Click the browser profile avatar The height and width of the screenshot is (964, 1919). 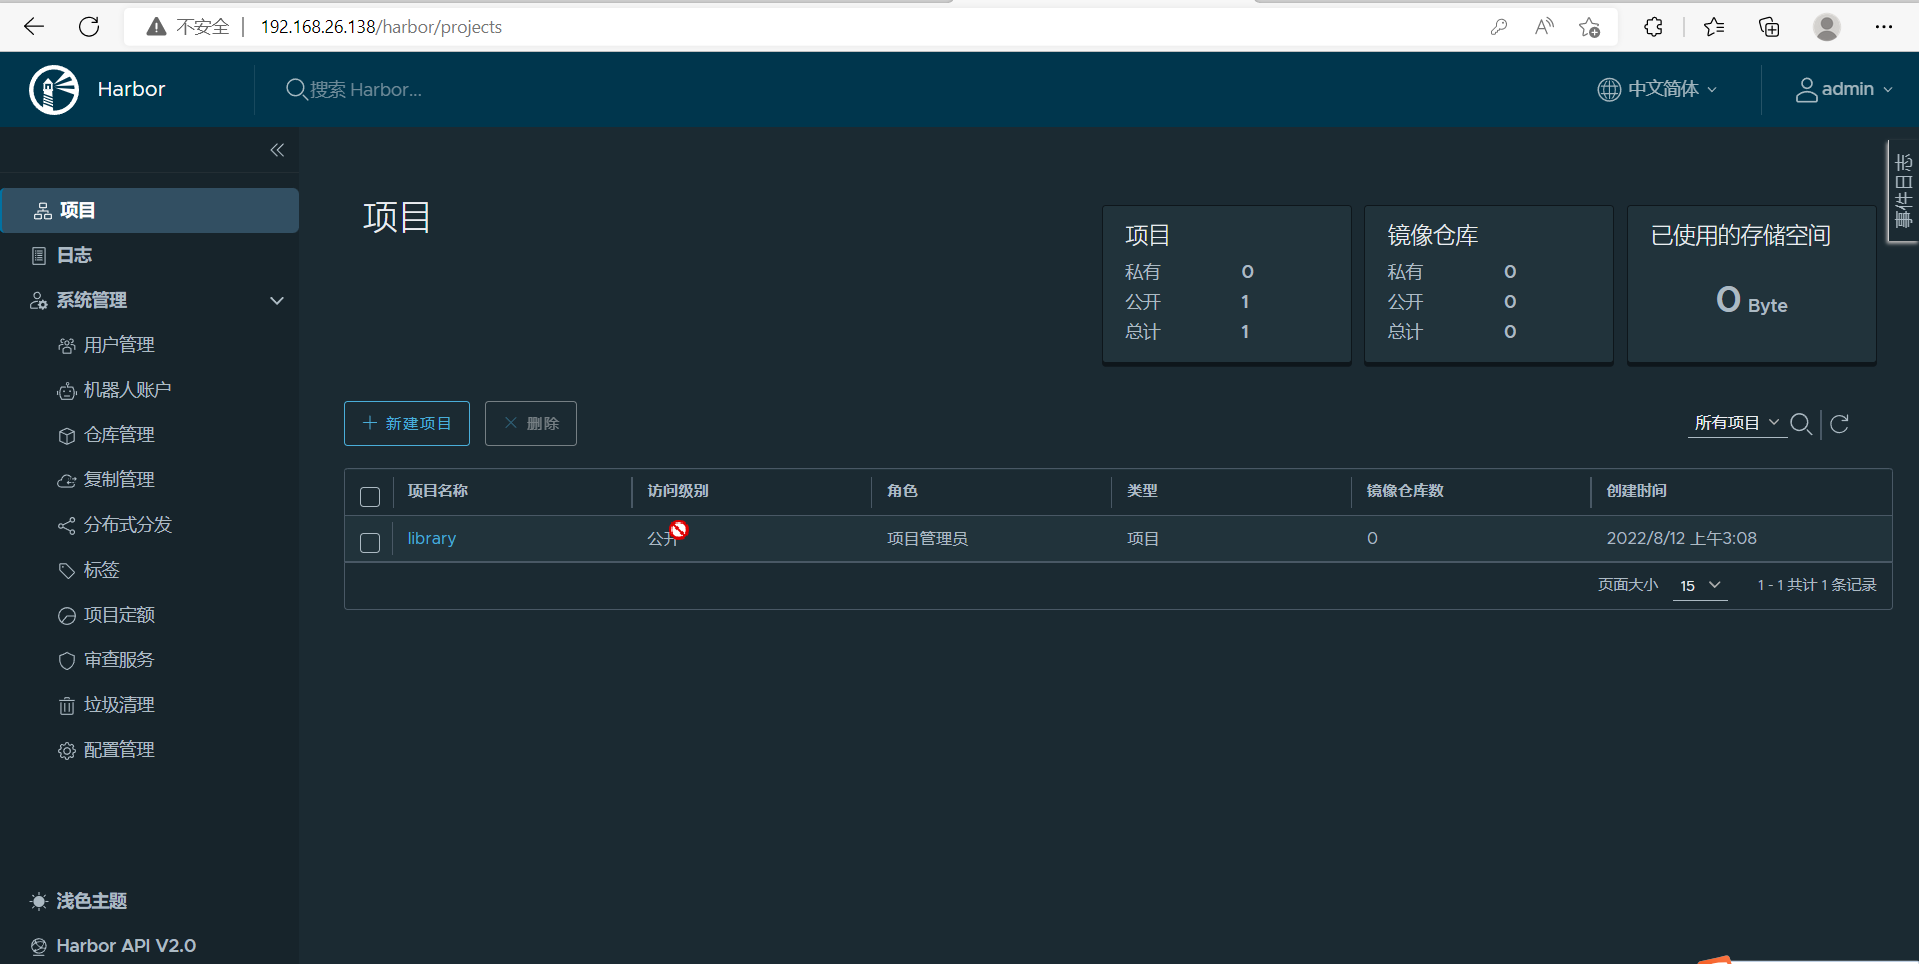pos(1827,27)
